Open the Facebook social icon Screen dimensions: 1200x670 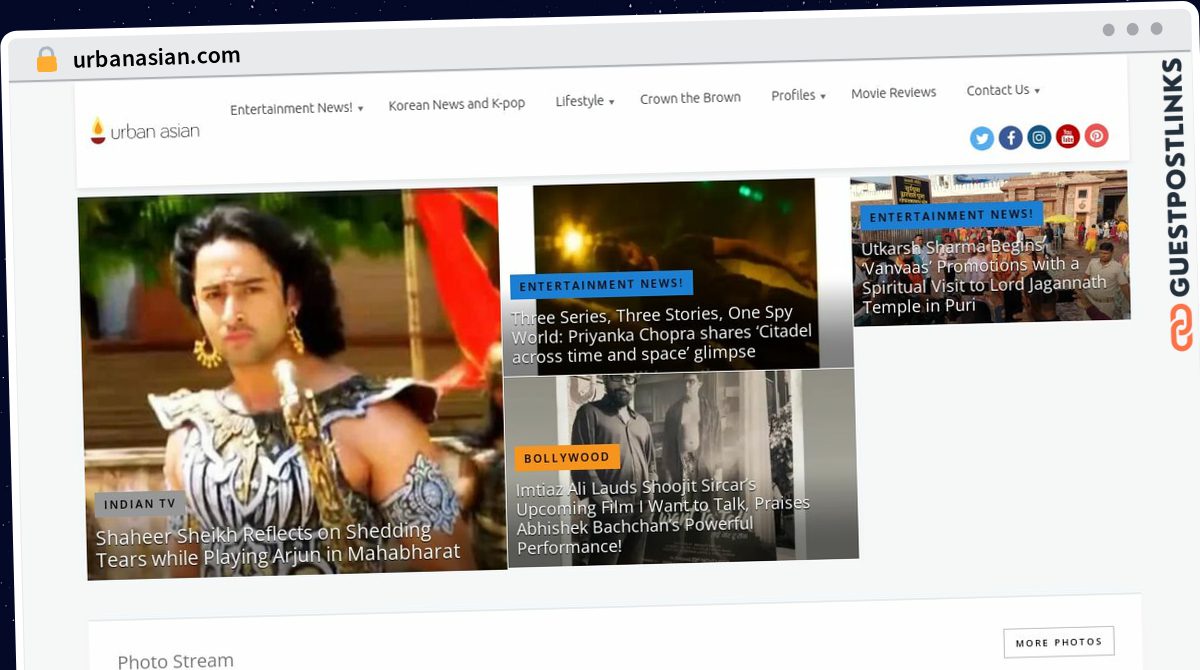(x=1011, y=138)
